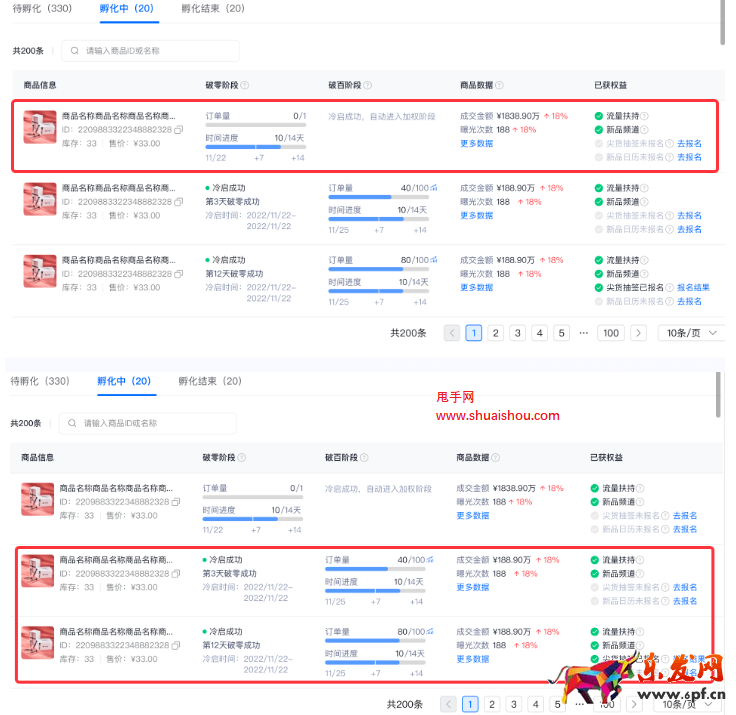Open 破零阶段 help icon in upper panel header

245,85
